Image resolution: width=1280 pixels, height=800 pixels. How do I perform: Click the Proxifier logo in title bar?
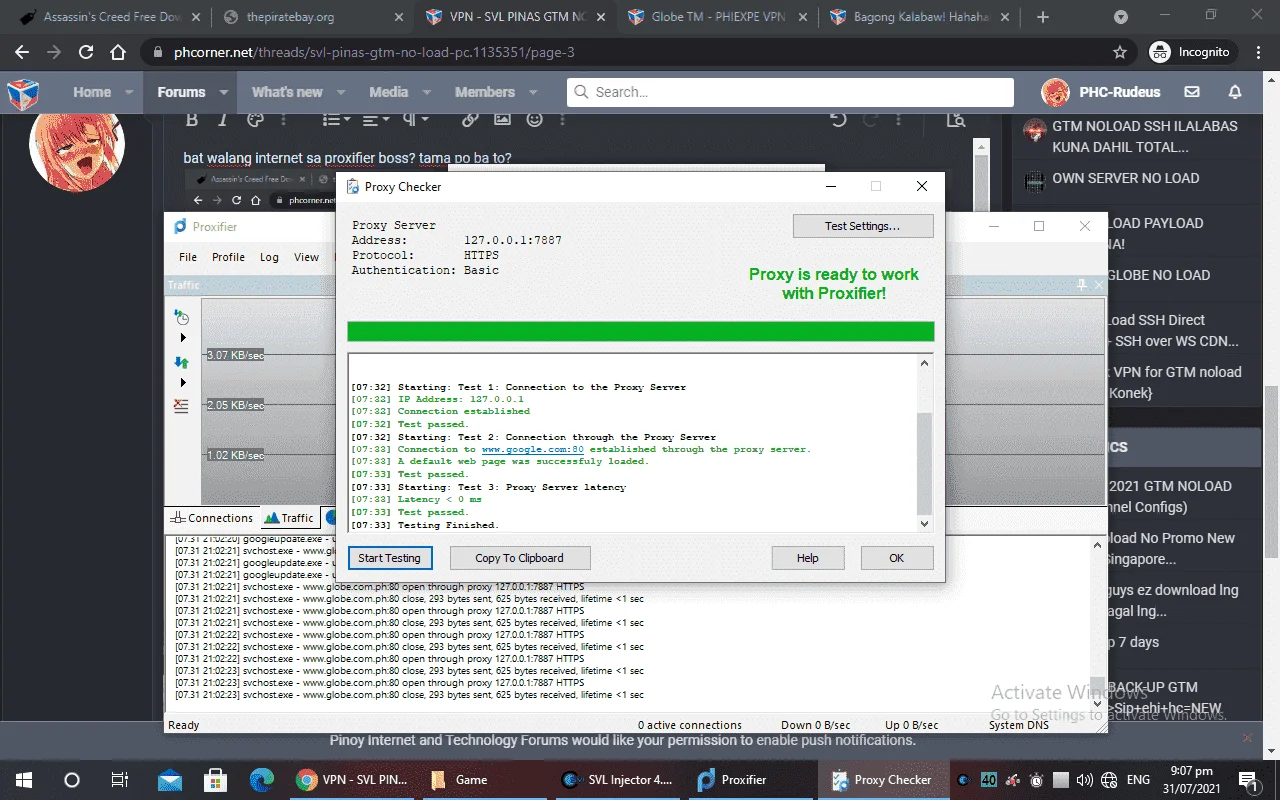tap(180, 227)
